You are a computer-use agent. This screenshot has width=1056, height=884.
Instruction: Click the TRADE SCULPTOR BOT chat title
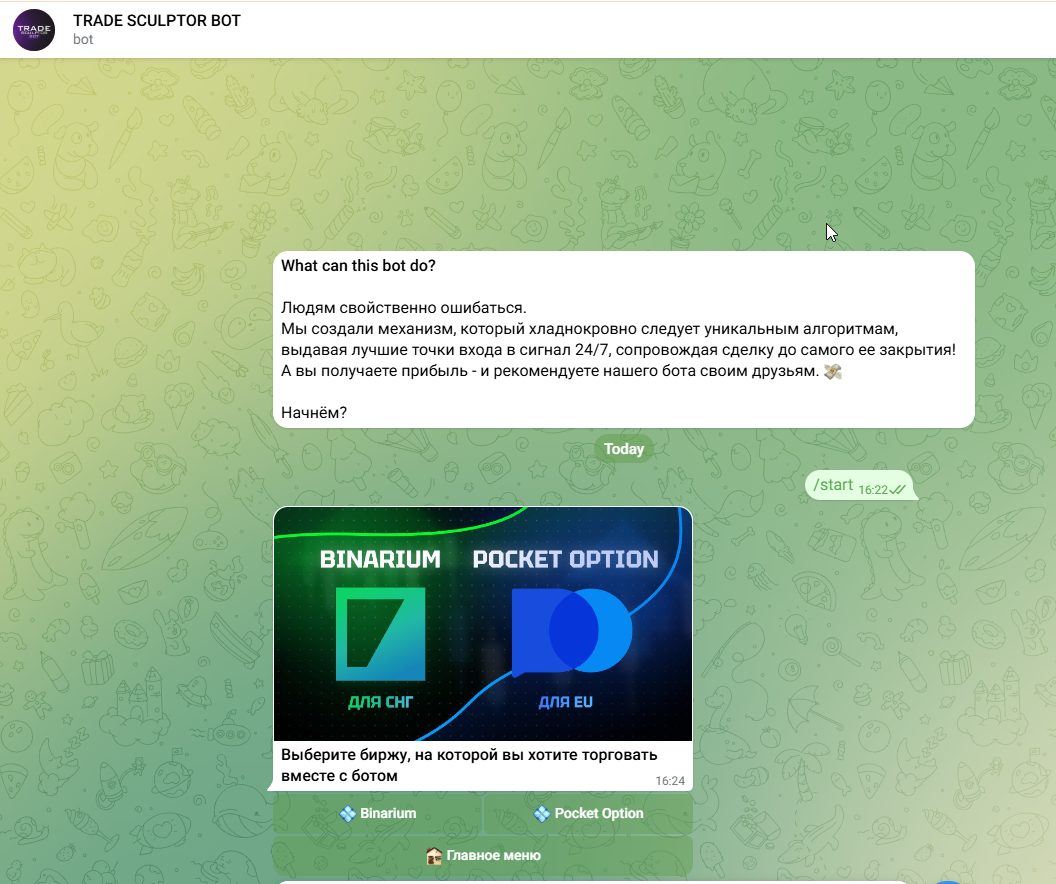(157, 21)
